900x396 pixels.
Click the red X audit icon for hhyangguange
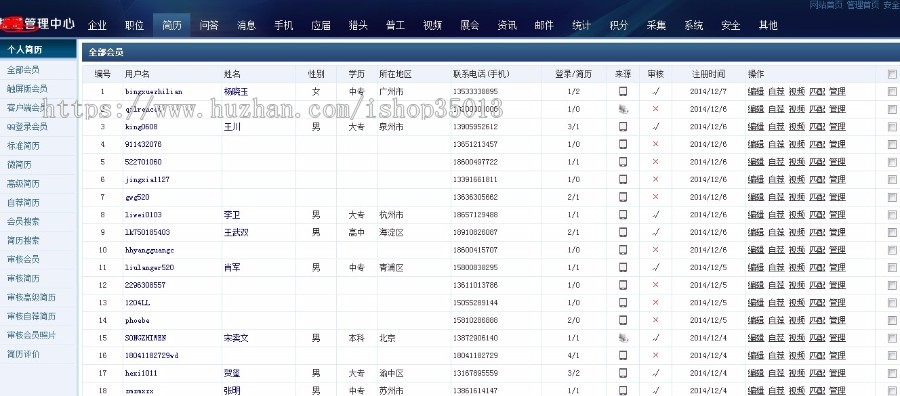click(655, 250)
